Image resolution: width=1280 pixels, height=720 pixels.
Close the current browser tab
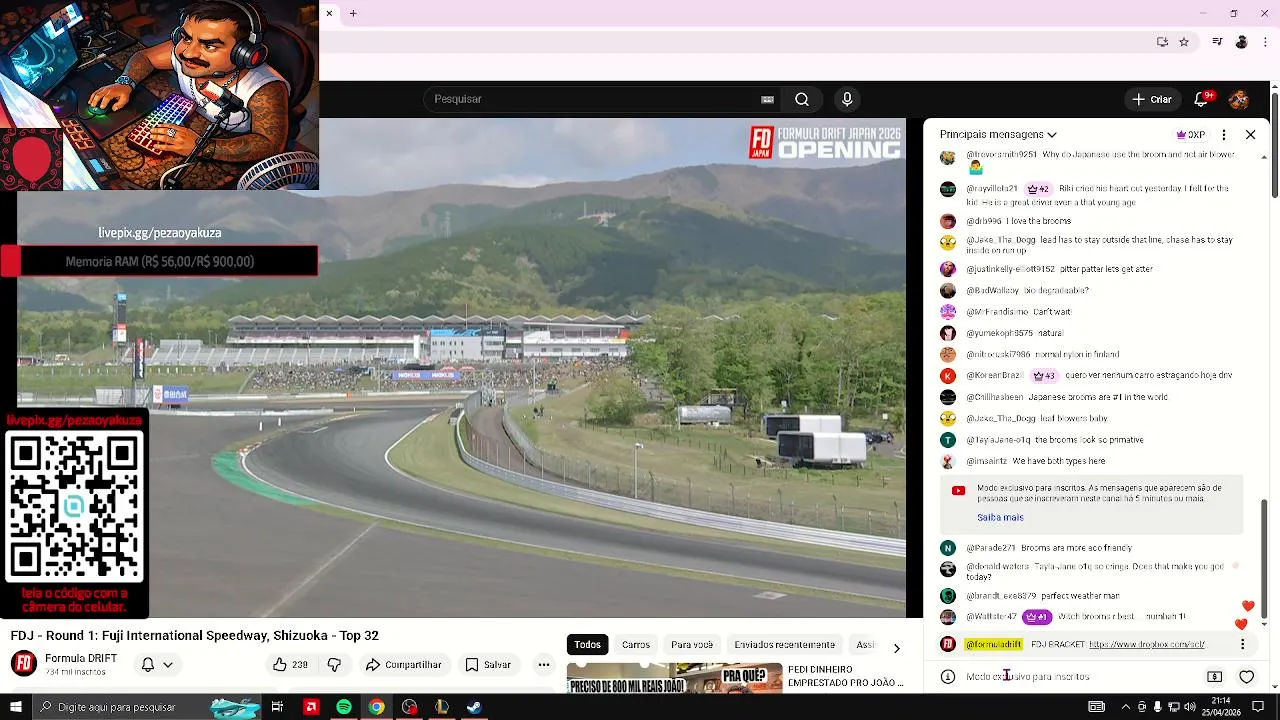[x=329, y=13]
